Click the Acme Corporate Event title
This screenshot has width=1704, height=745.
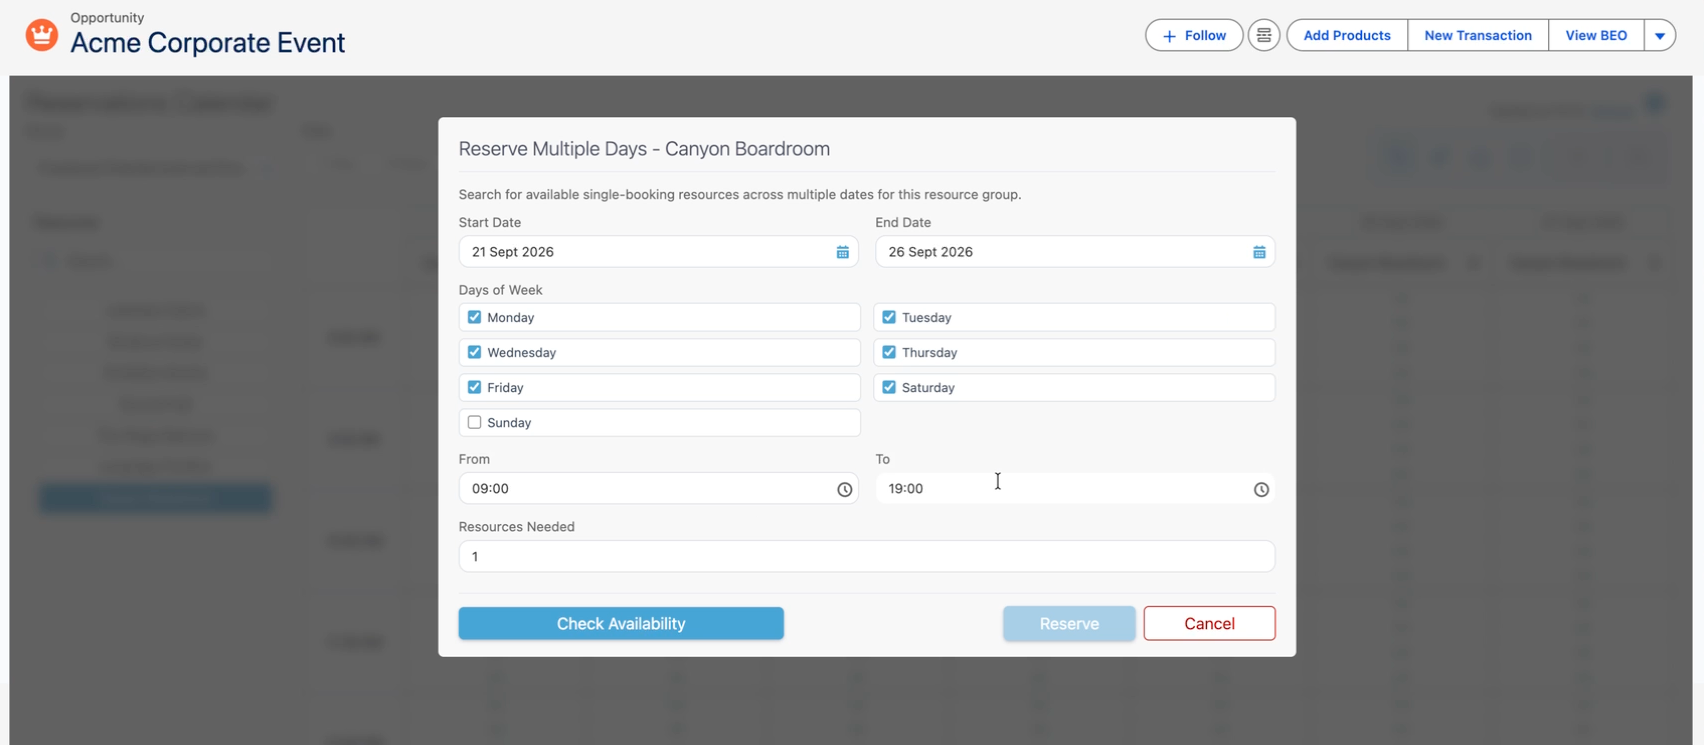pyautogui.click(x=208, y=43)
